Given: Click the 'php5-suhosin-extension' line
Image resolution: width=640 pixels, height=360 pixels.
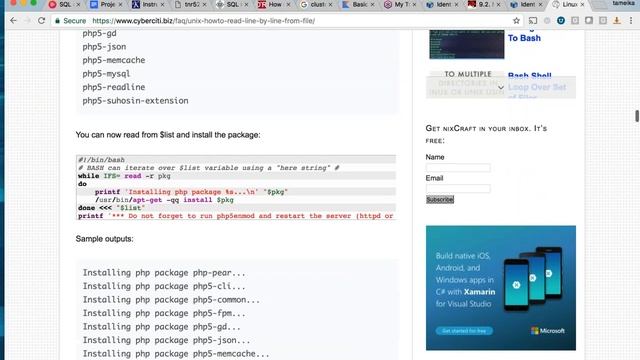Looking at the screenshot, I should click(136, 101).
